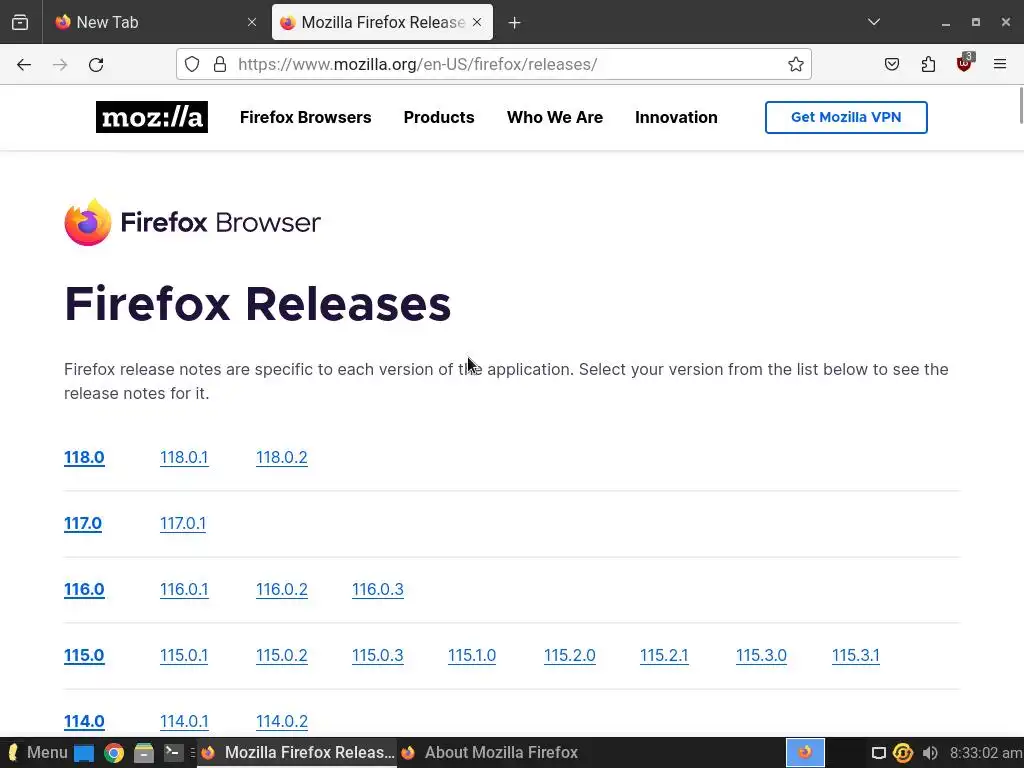Open release notes for 118.0

(x=84, y=457)
